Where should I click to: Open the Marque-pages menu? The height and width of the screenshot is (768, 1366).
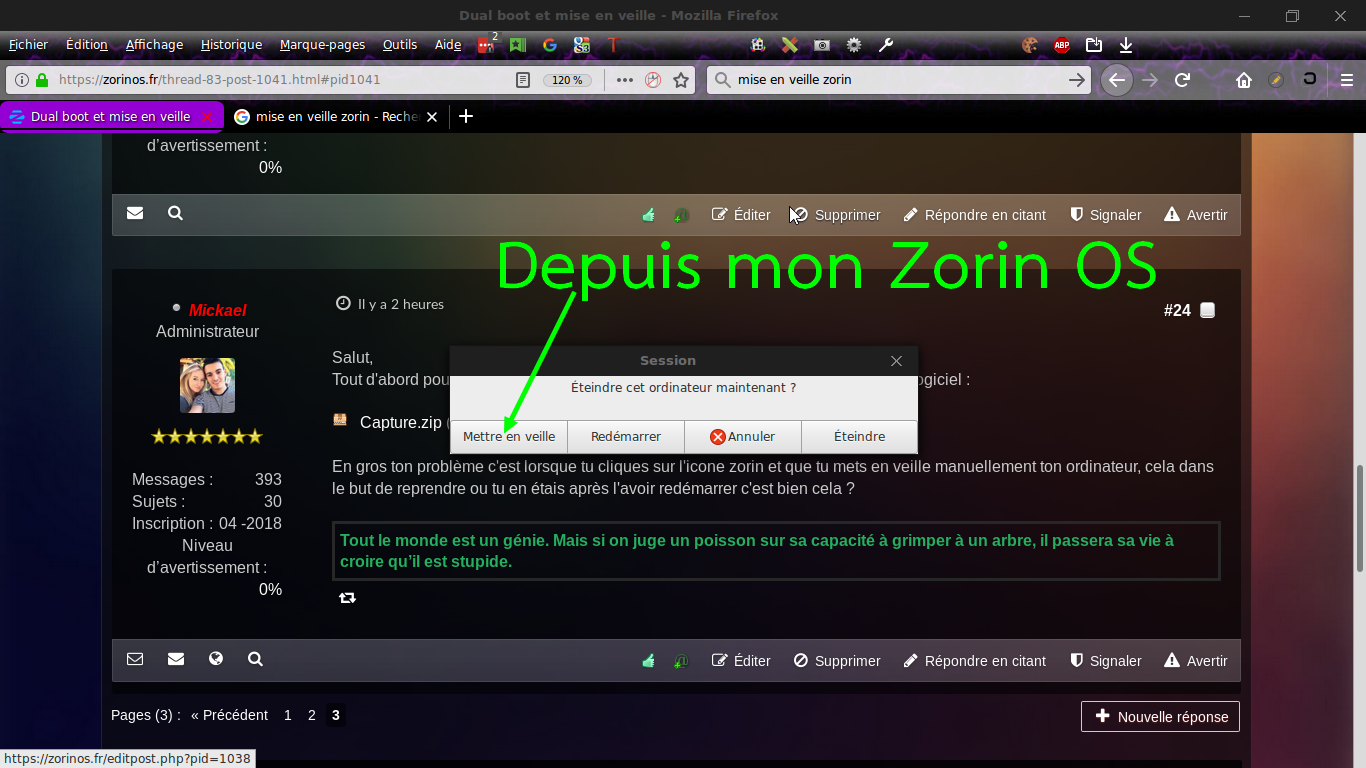[322, 45]
